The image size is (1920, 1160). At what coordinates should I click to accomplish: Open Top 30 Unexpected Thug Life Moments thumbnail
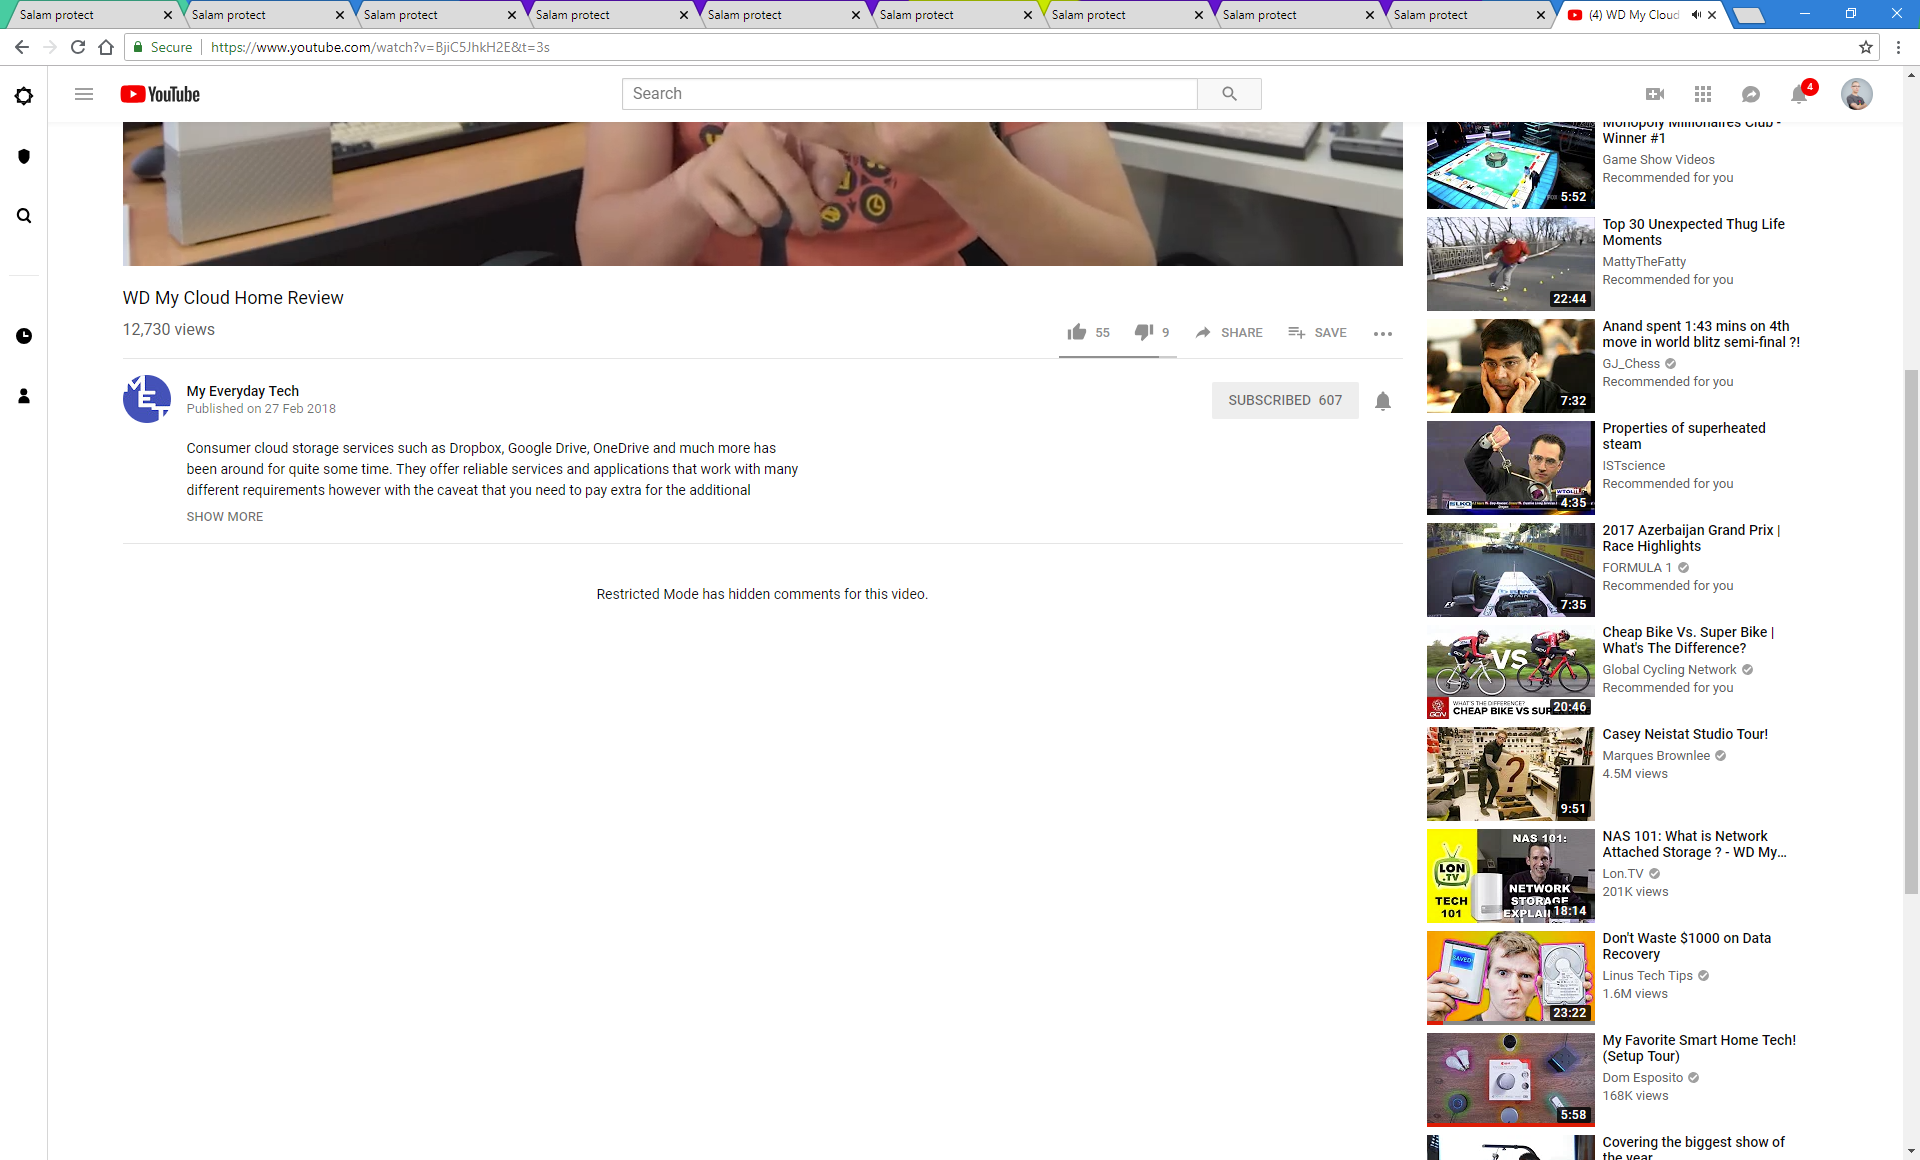1510,264
